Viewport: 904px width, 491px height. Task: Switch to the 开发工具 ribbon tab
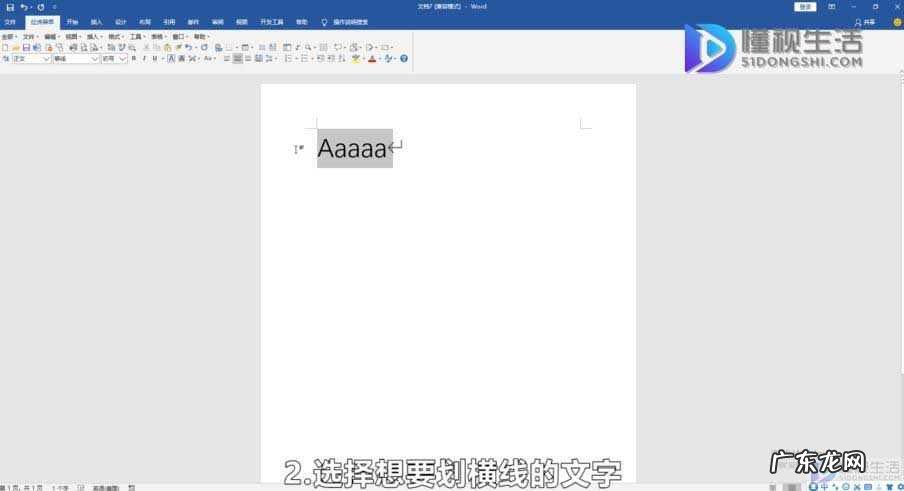point(272,22)
